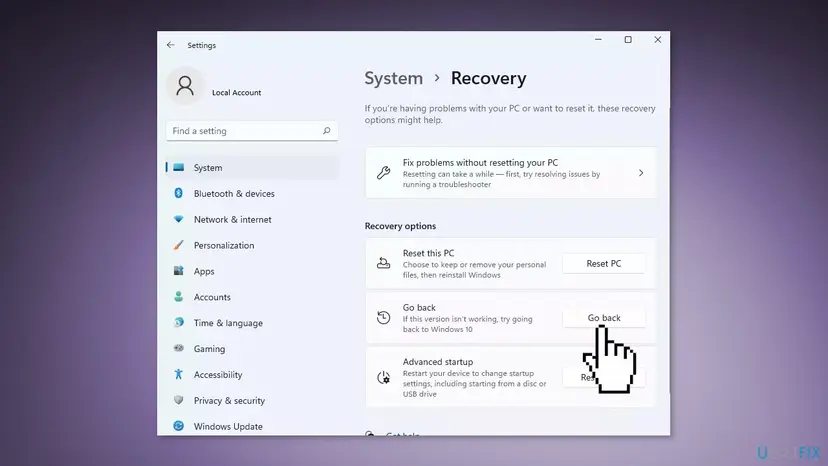This screenshot has width=828, height=466.
Task: Click the back arrow in Settings title bar
Action: pos(170,45)
